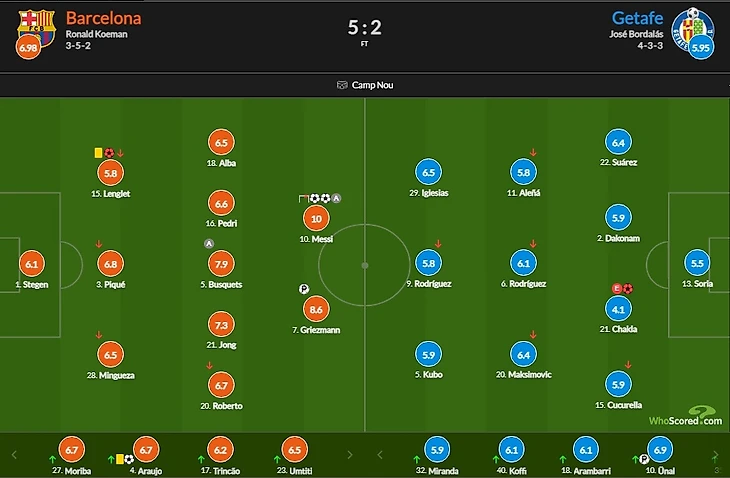Select substitute Ünal's 6.9 rating
Screen dimensions: 730x478
660,450
